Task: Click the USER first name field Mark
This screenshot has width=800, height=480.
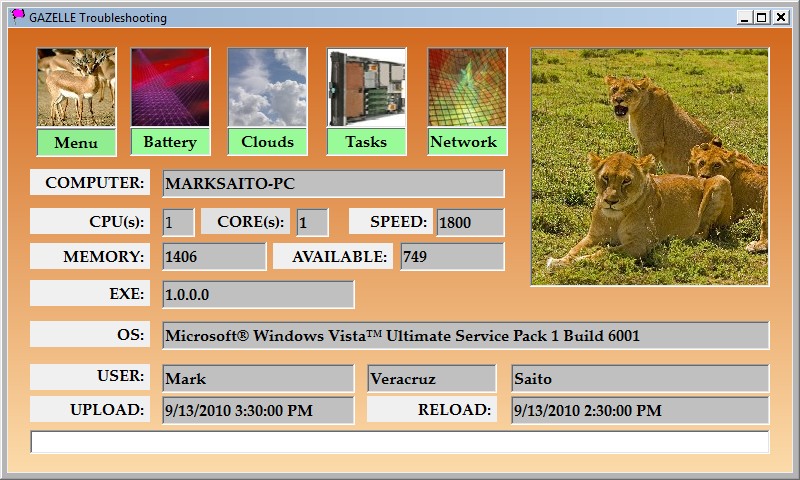Action: tap(258, 378)
